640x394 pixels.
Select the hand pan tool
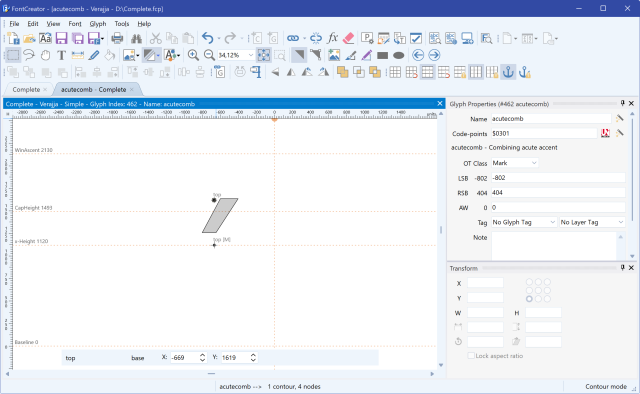(45, 55)
